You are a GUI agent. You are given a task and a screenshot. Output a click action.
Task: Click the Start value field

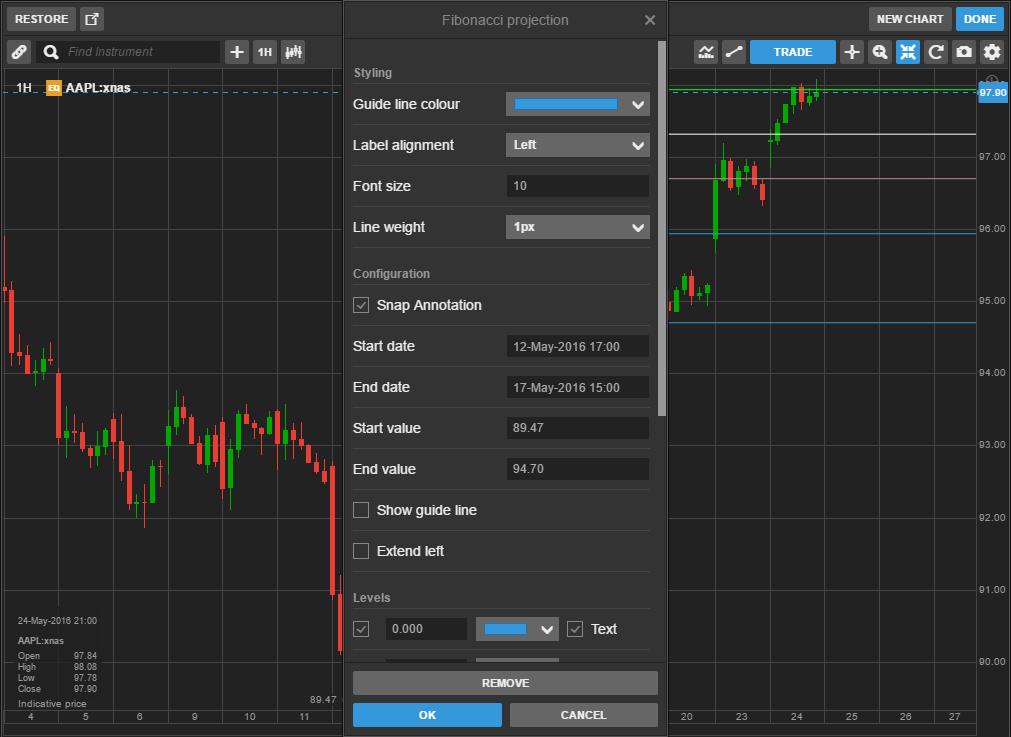578,427
